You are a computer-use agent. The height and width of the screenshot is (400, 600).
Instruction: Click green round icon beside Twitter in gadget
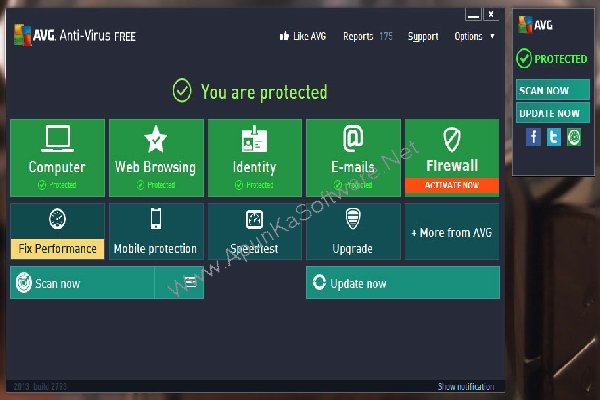574,137
